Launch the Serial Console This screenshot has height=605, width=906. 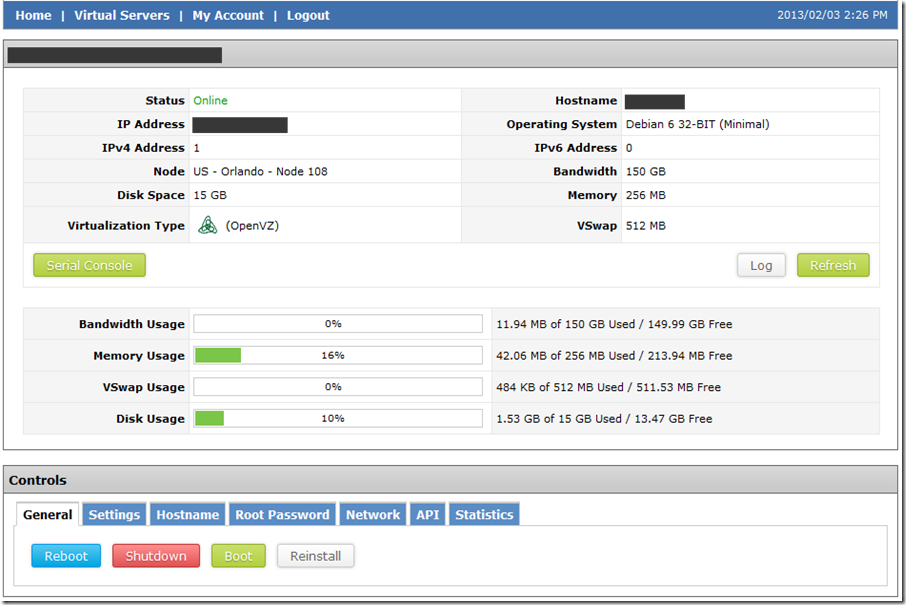click(90, 265)
